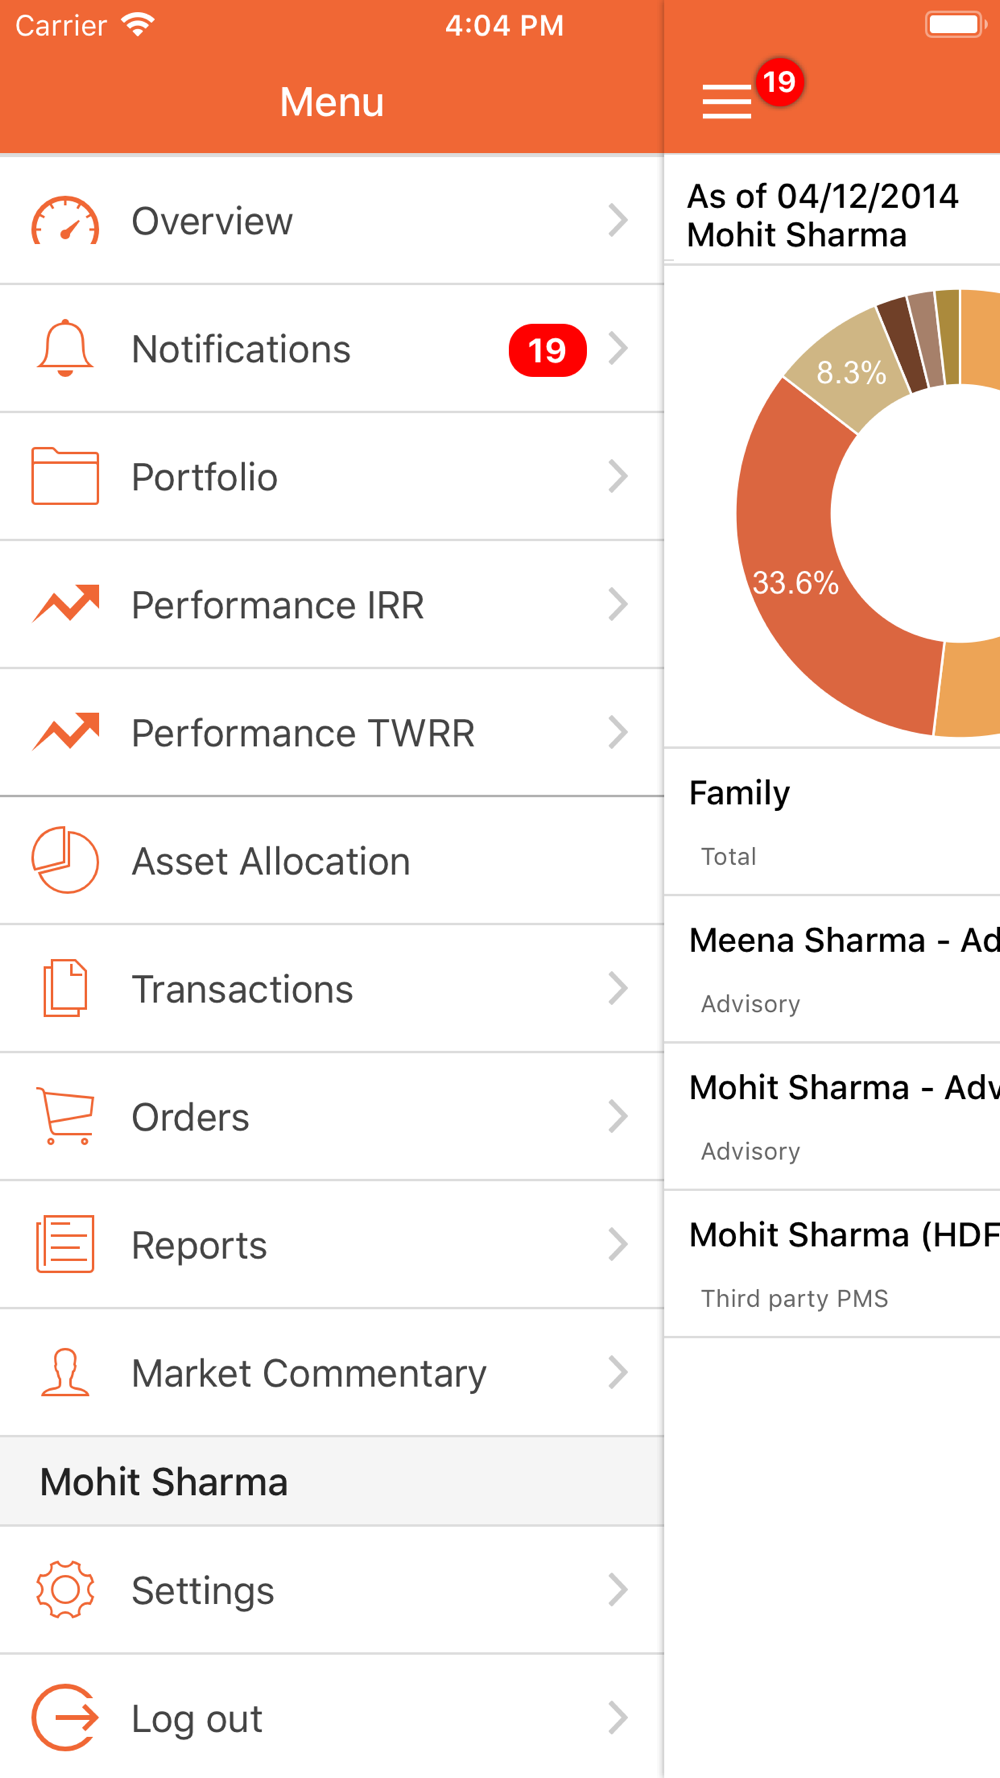
Task: Tap the Settings gear icon
Action: coord(65,1589)
